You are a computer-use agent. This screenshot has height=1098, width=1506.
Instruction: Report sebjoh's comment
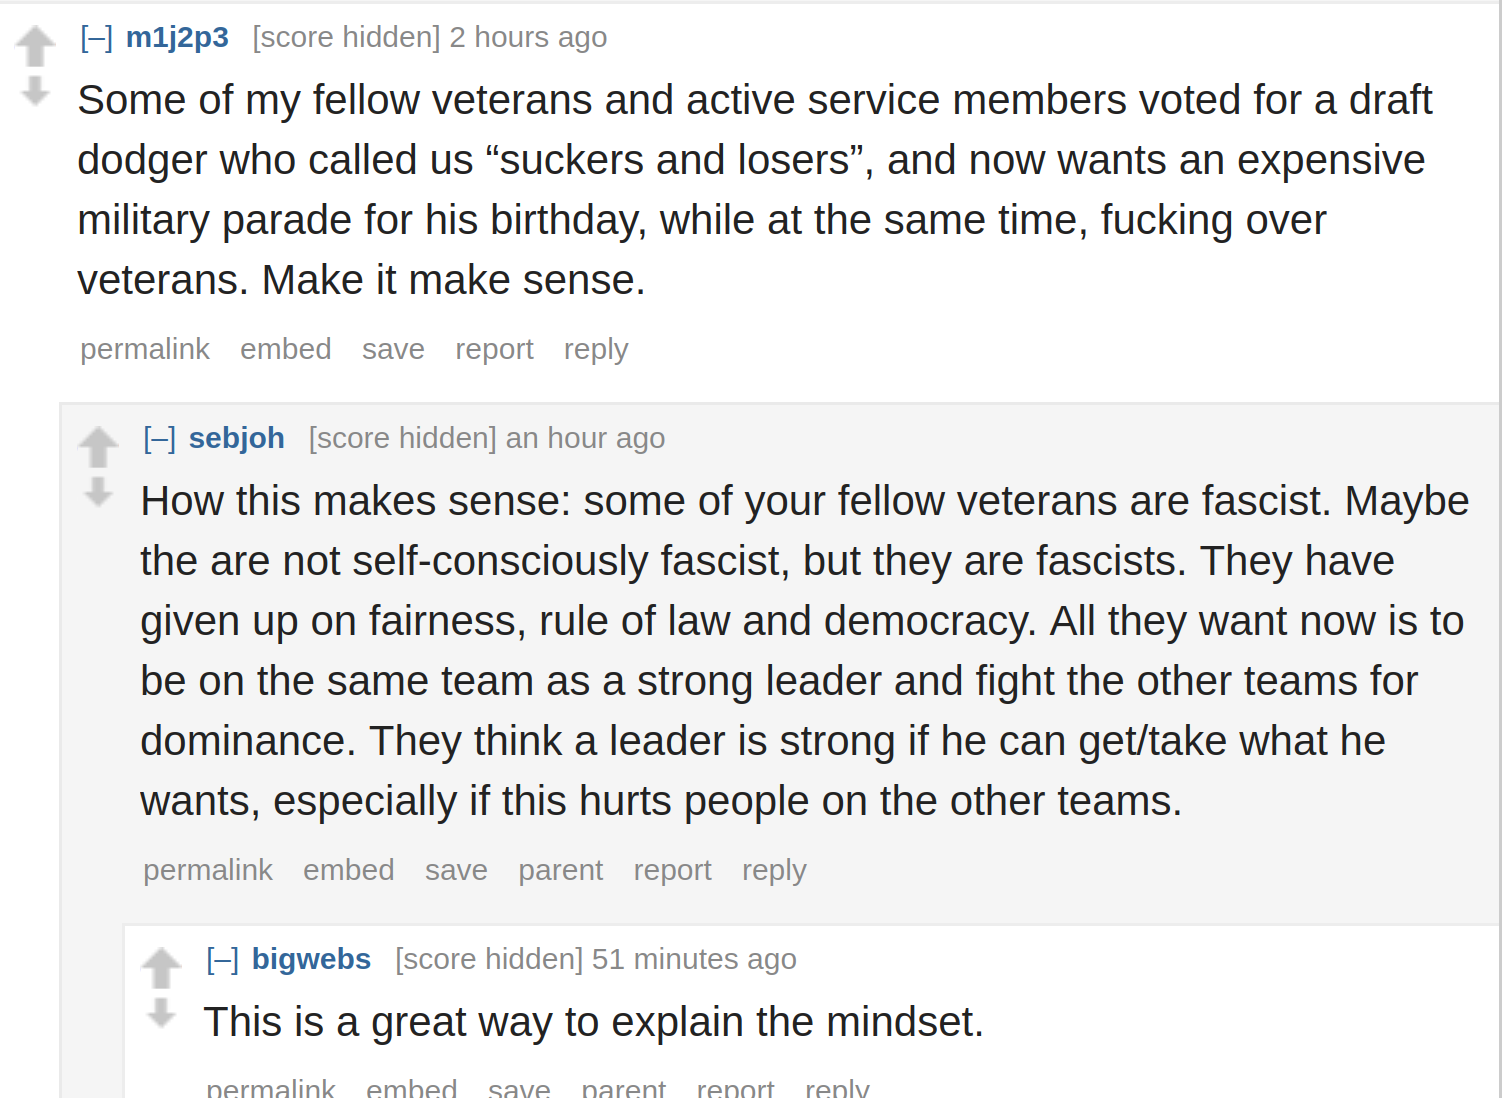click(x=672, y=870)
